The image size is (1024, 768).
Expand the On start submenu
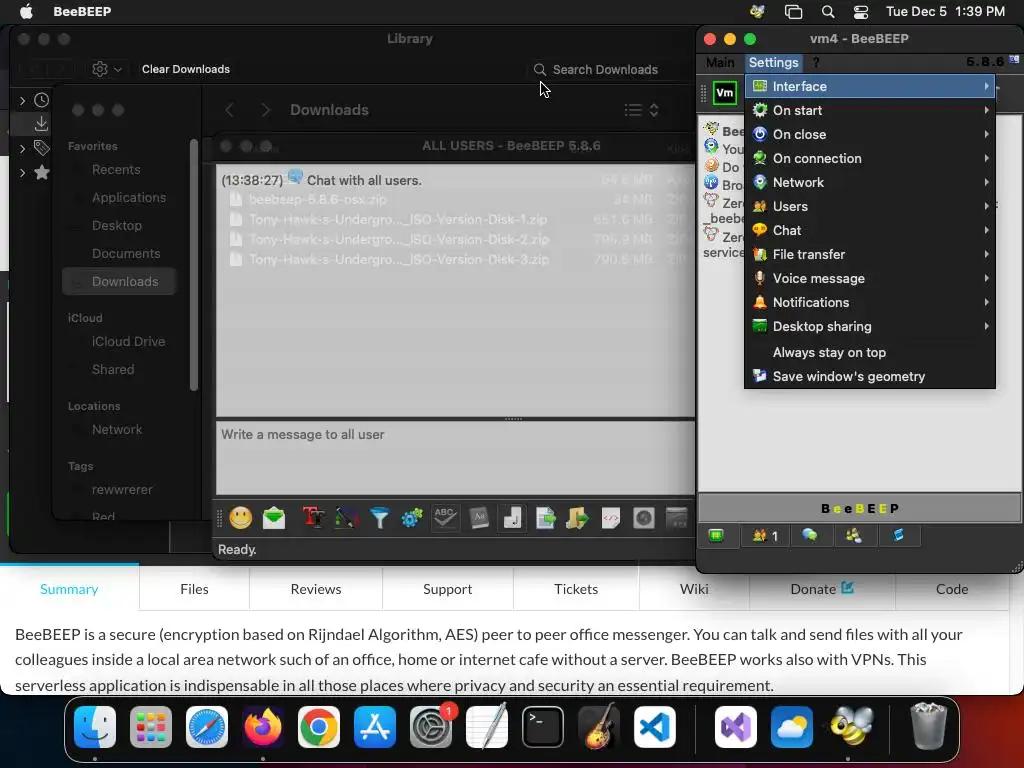871,110
